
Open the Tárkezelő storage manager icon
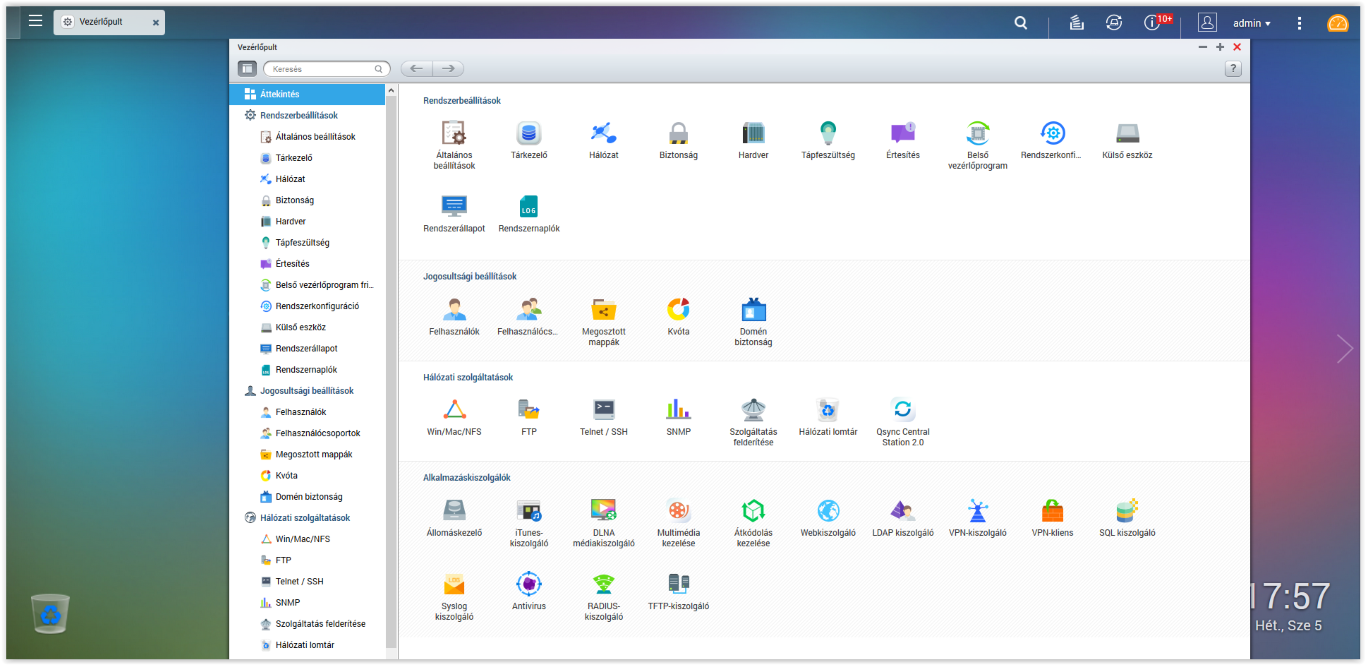click(x=527, y=133)
